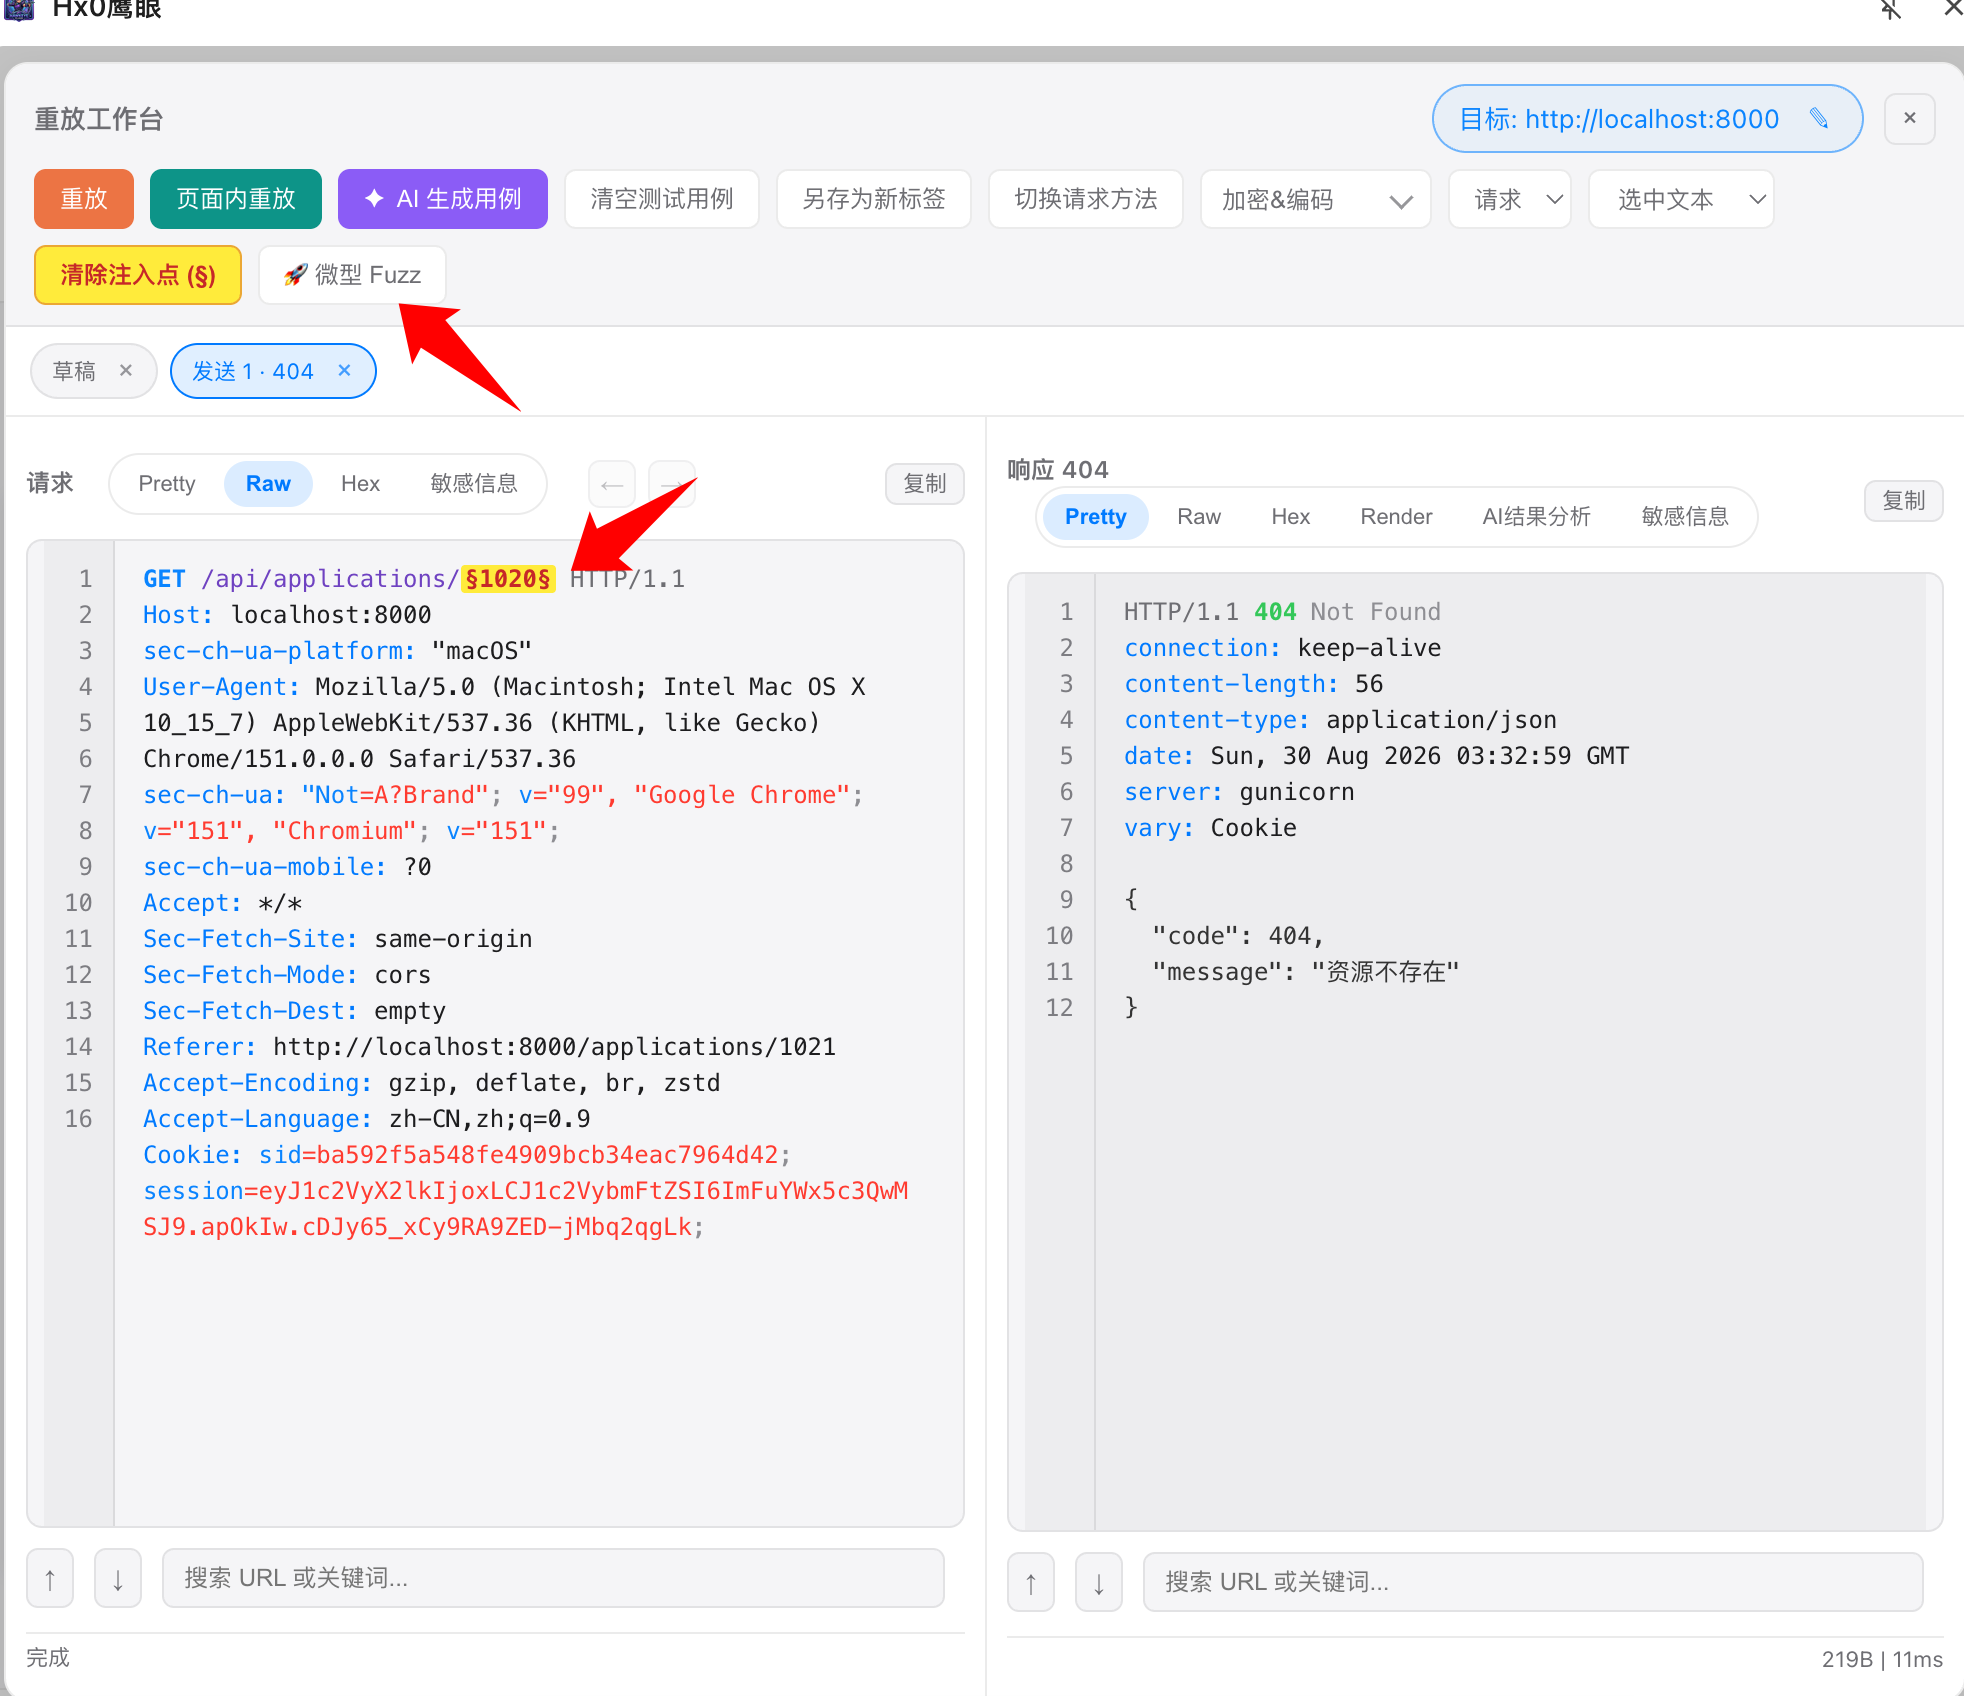Save as new tab with 另存为新标签
Viewport: 1964px width, 1696px height.
pos(874,199)
